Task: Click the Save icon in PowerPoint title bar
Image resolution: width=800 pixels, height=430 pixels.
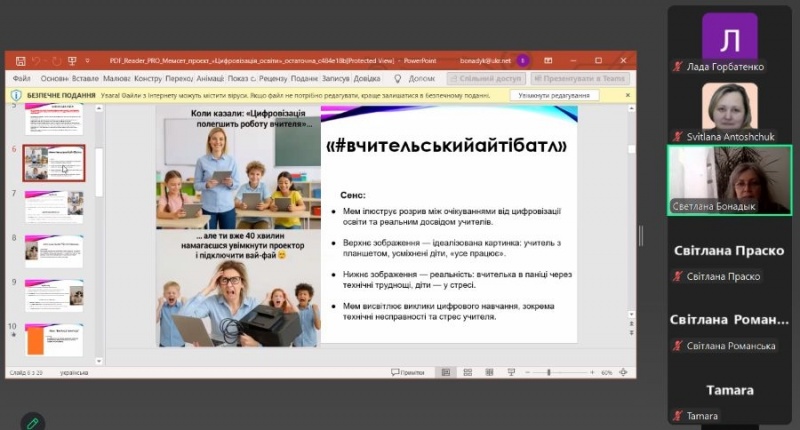Action: point(20,61)
